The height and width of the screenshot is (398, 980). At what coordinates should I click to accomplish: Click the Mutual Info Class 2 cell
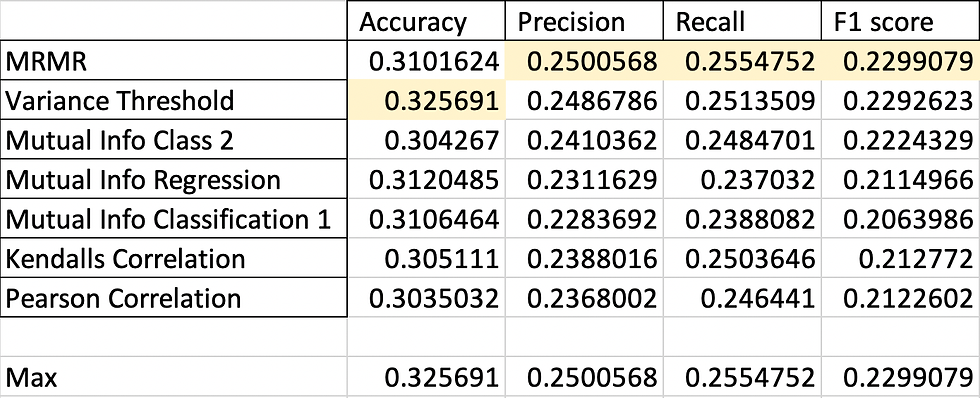(174, 139)
